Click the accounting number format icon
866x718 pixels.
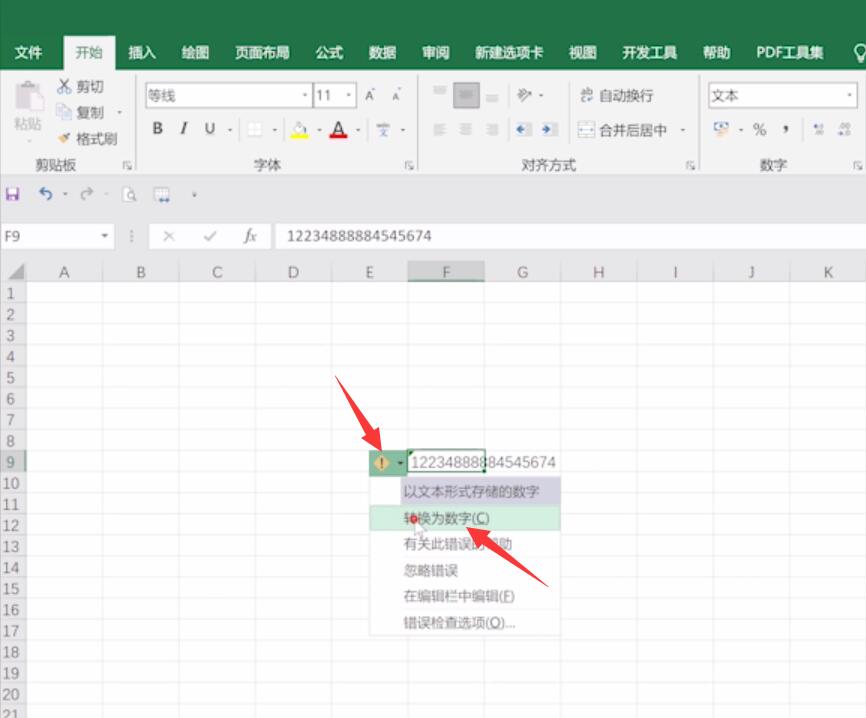click(721, 130)
